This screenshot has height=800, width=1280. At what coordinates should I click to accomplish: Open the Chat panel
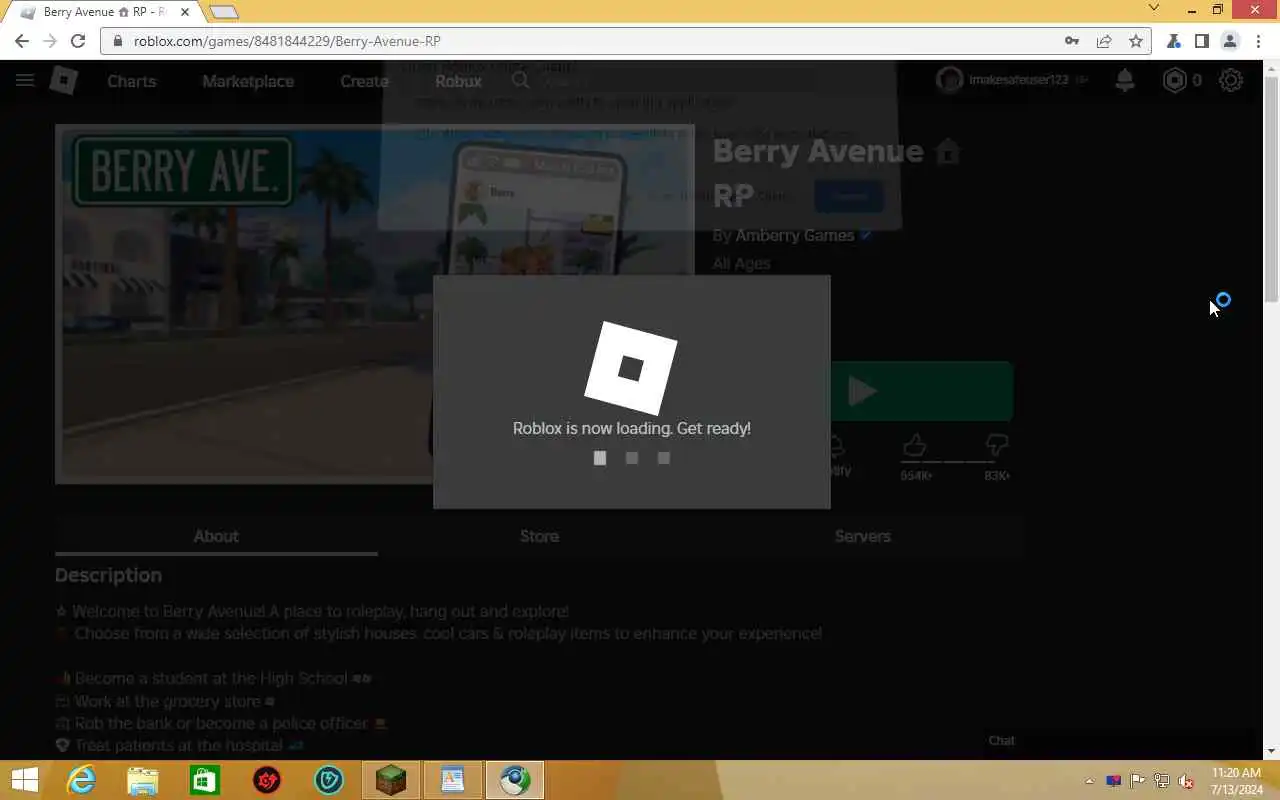tap(1001, 740)
